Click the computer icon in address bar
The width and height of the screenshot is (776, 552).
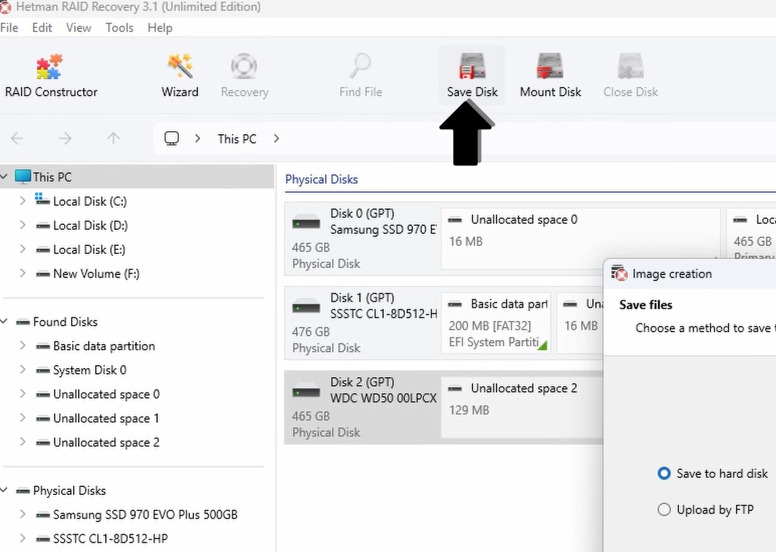click(x=172, y=139)
